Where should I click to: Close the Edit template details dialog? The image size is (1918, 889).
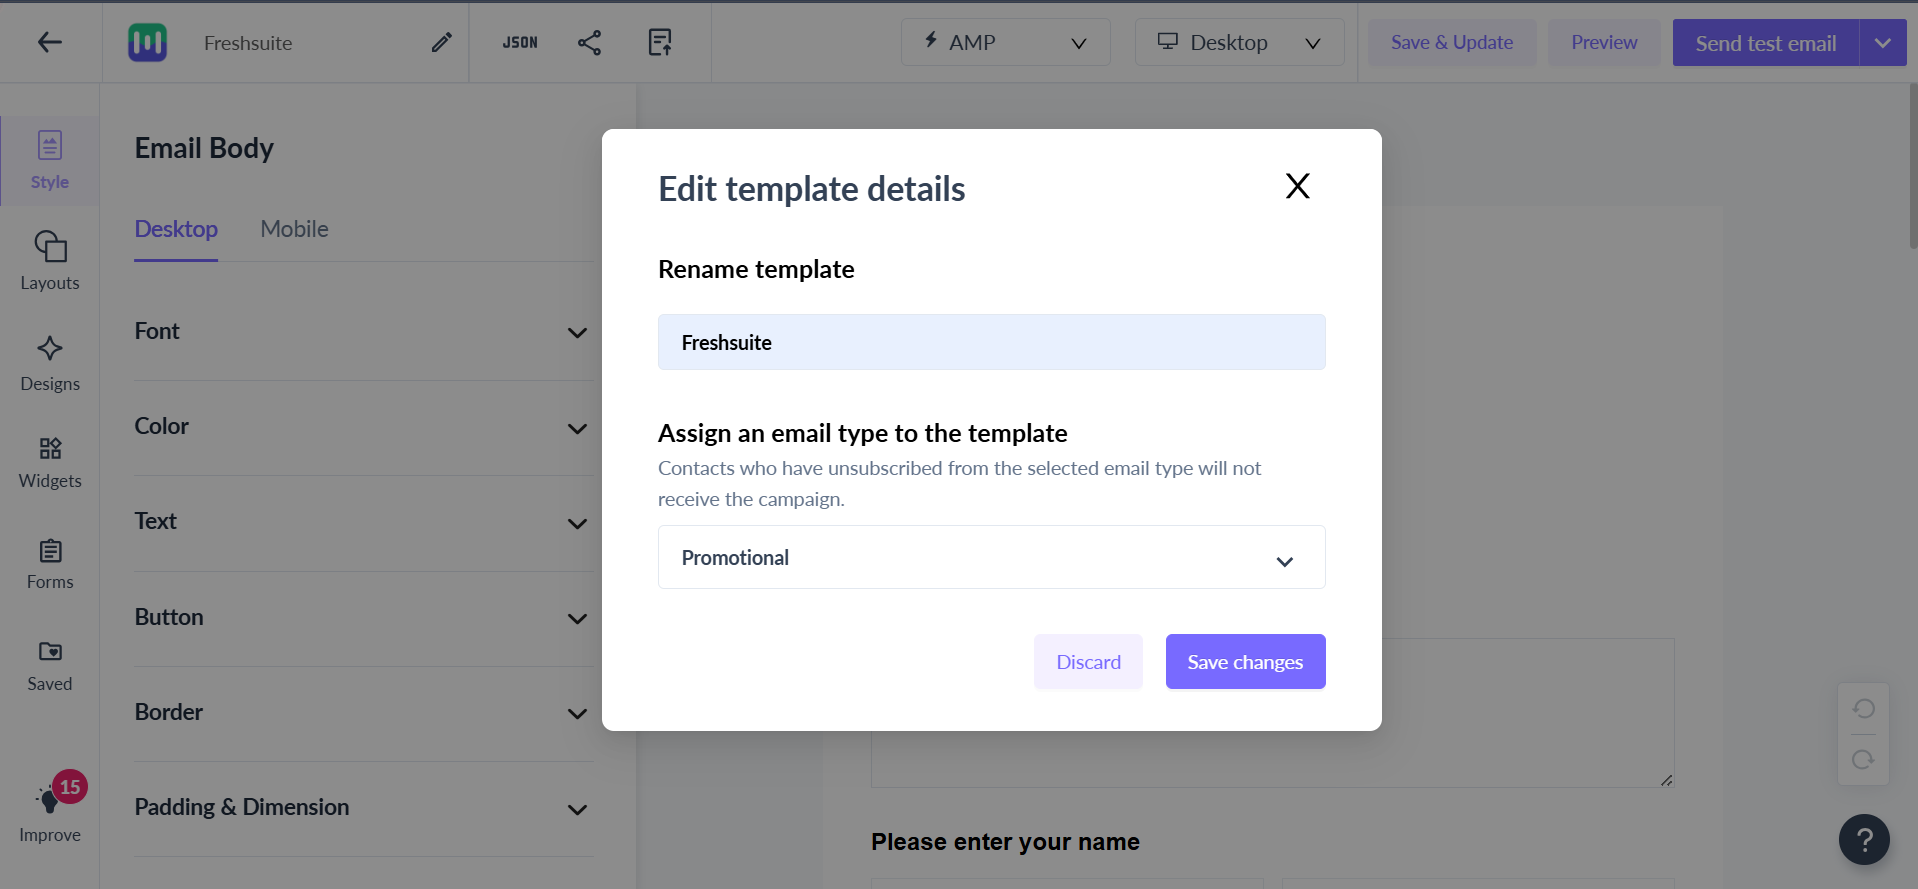pyautogui.click(x=1297, y=186)
